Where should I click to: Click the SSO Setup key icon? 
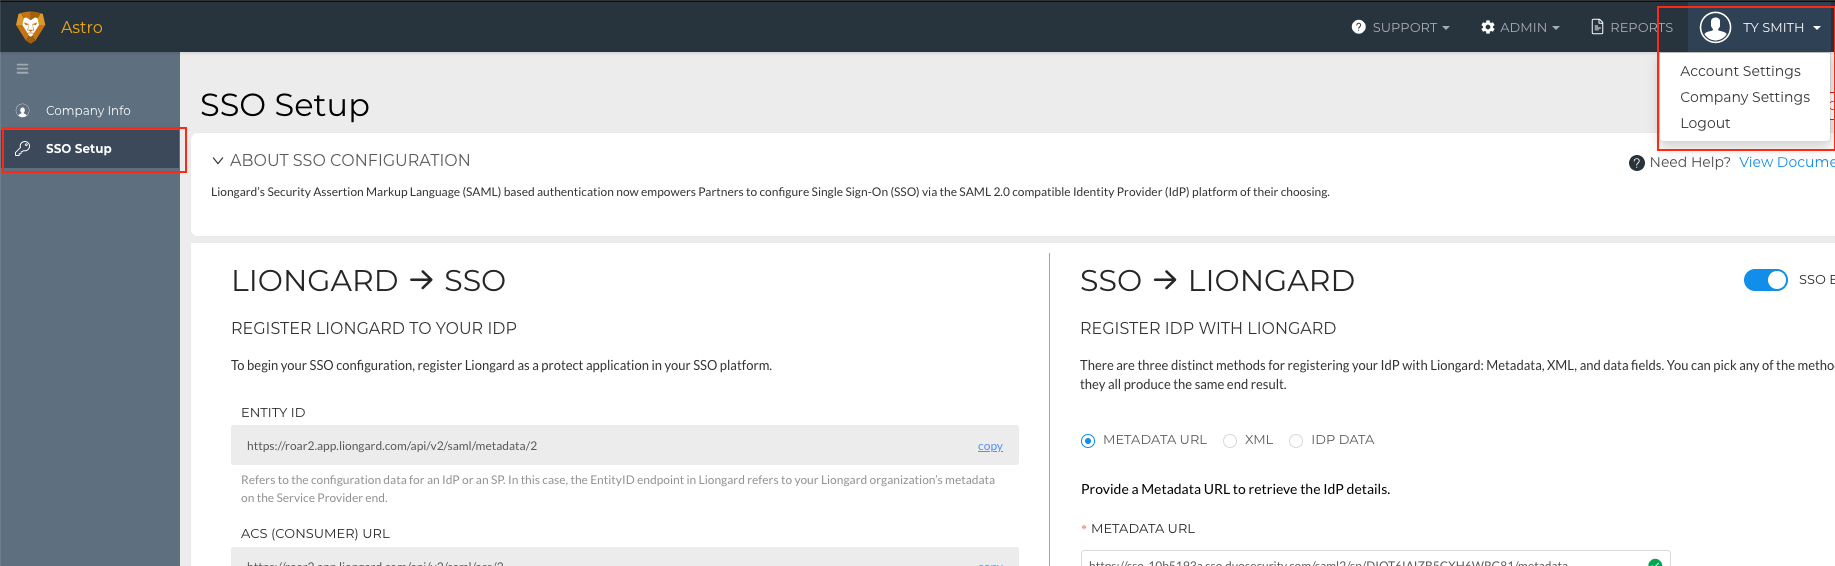tap(23, 148)
